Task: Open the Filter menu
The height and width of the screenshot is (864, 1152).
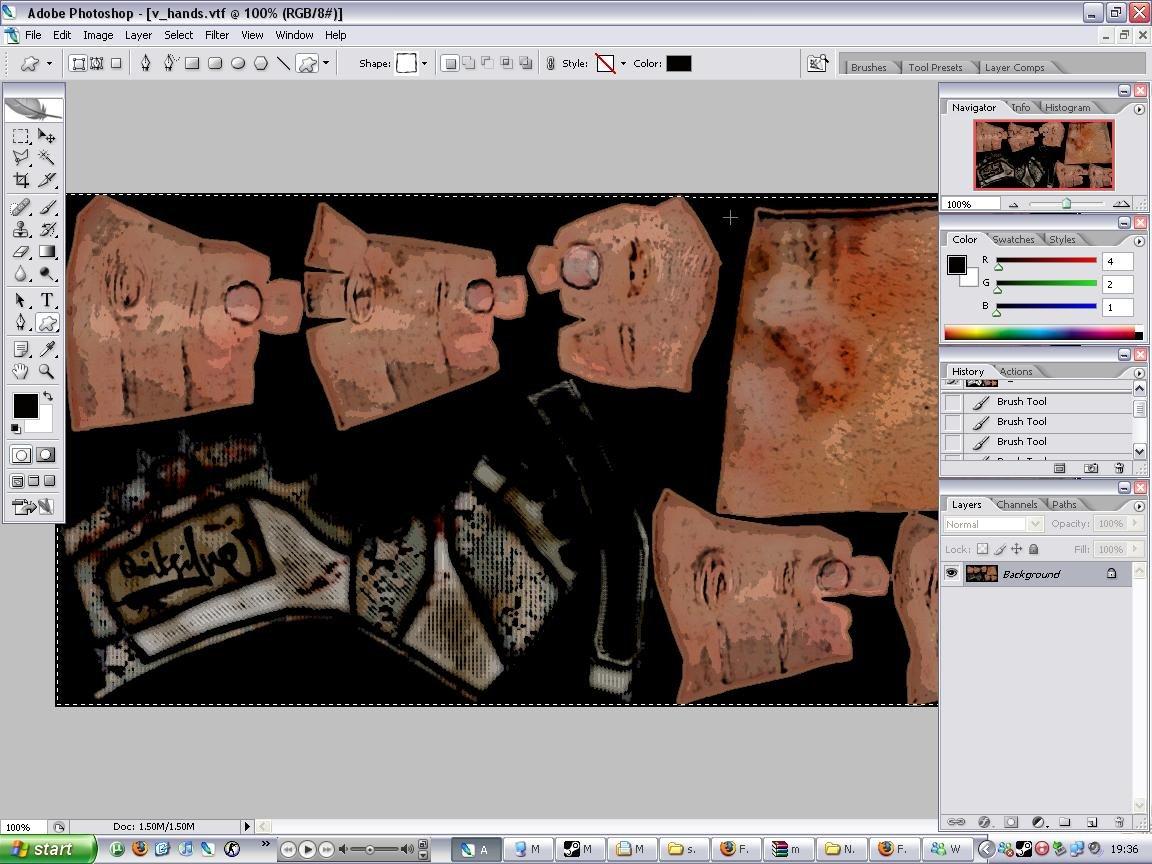Action: point(217,35)
